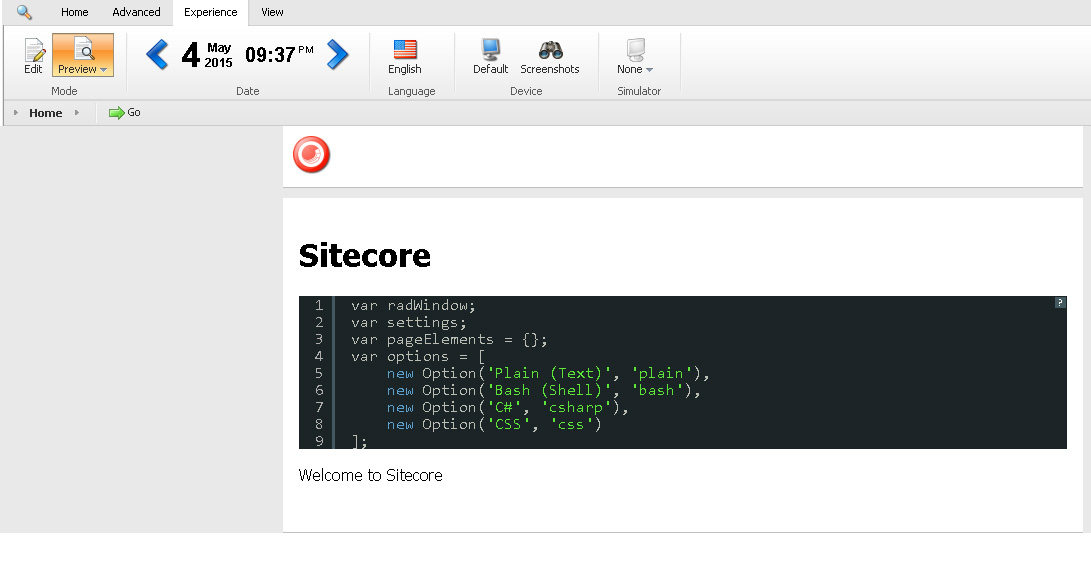Click the green Go button
The height and width of the screenshot is (583, 1091).
coord(125,113)
